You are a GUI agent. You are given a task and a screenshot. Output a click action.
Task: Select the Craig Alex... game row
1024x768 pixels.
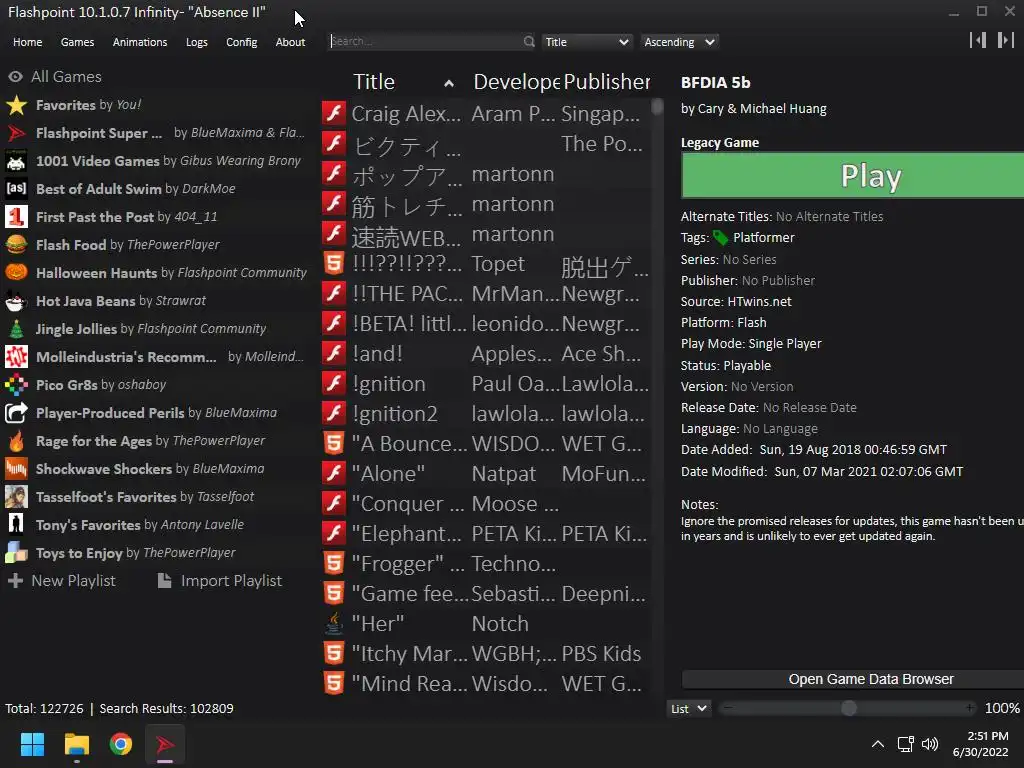click(x=485, y=114)
